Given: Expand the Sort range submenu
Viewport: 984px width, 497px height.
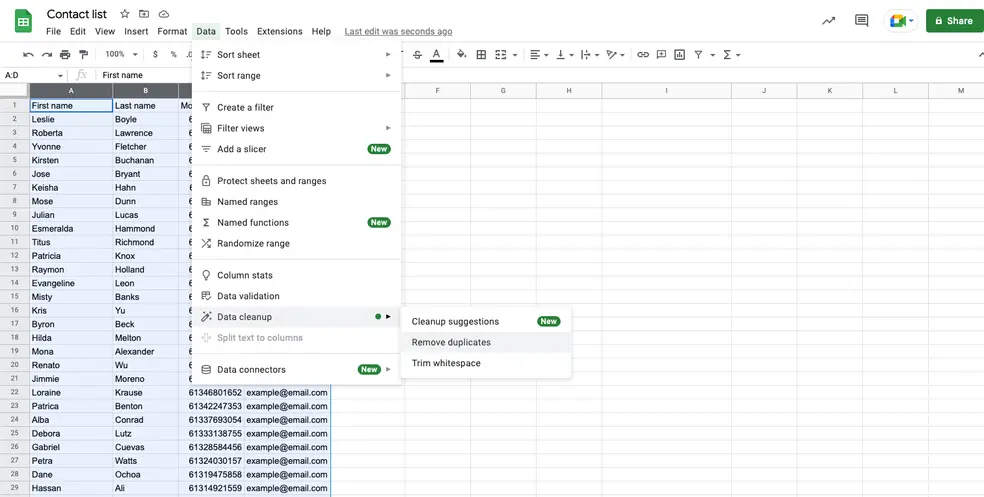Looking at the screenshot, I should coord(296,75).
